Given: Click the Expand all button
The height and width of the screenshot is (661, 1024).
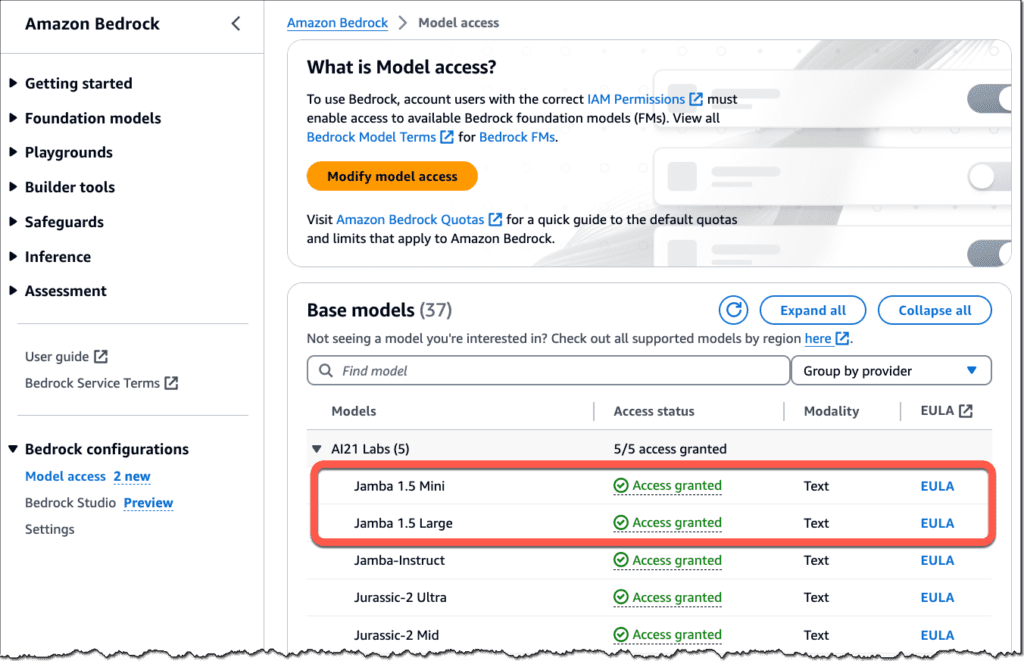Looking at the screenshot, I should click(812, 310).
